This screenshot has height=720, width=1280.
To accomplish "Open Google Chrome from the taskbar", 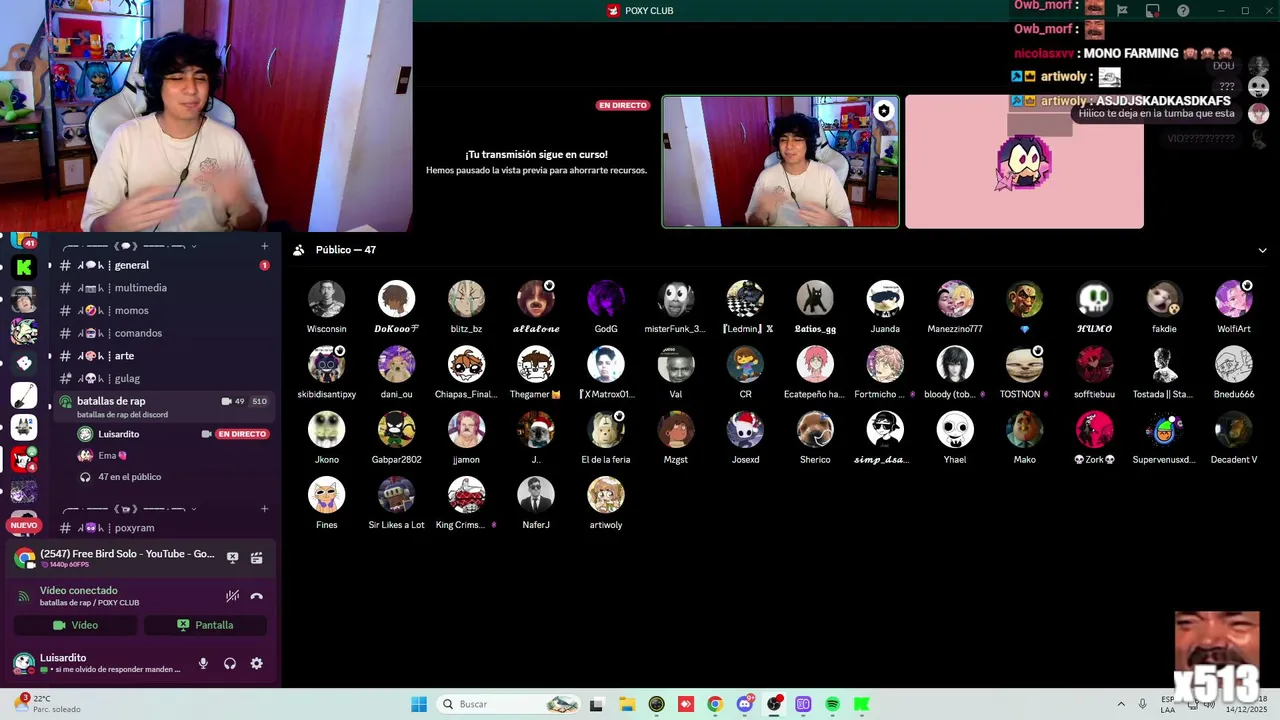I will (x=714, y=704).
